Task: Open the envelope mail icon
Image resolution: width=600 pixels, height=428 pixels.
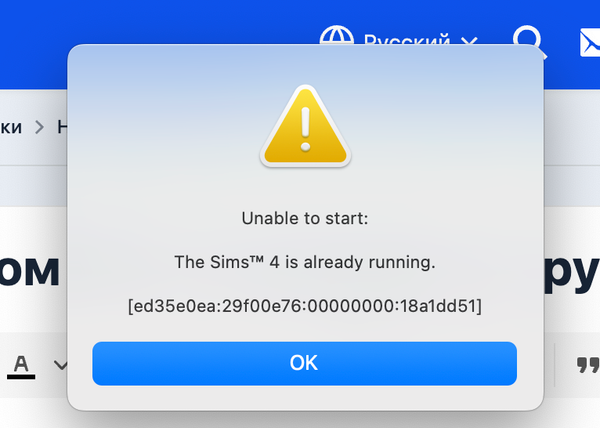Action: pos(588,42)
